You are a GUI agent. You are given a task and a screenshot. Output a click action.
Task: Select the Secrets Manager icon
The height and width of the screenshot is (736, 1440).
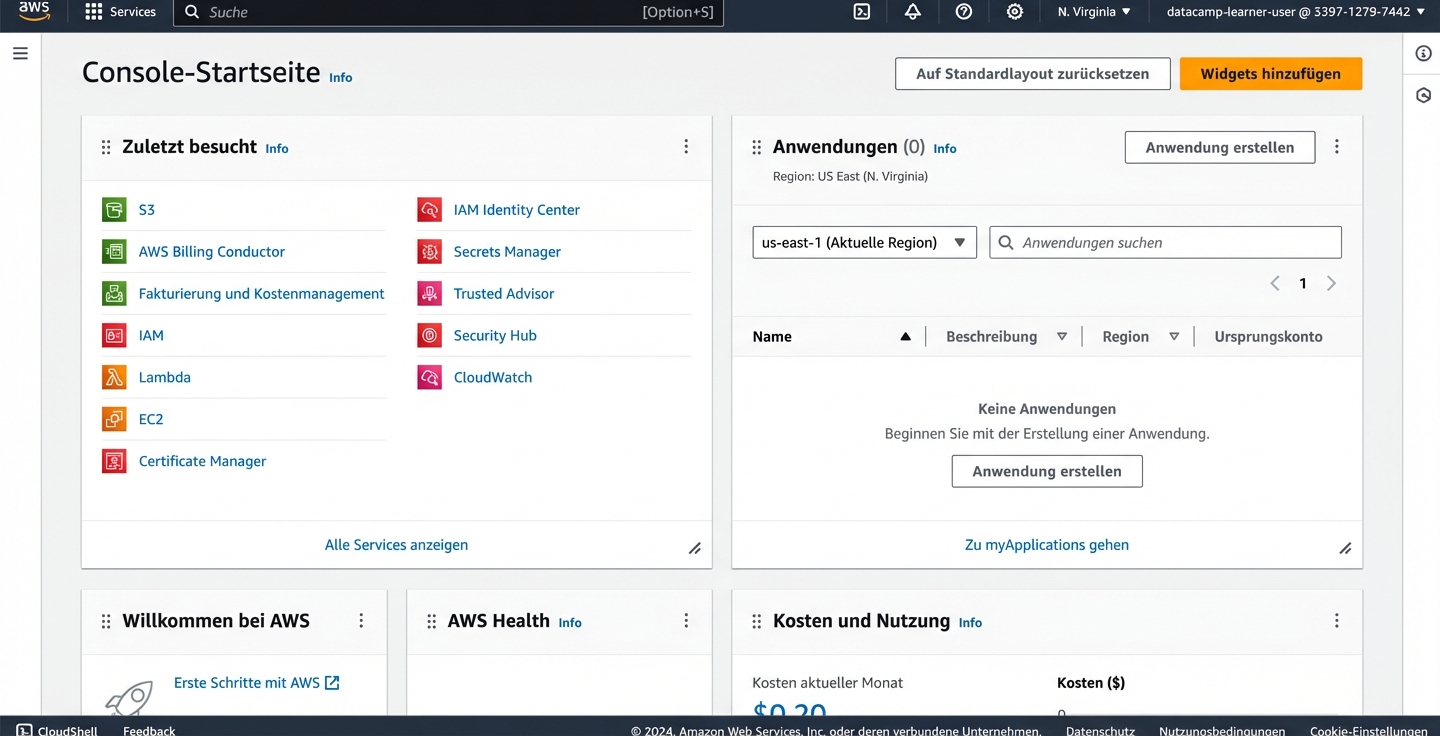[x=429, y=251]
